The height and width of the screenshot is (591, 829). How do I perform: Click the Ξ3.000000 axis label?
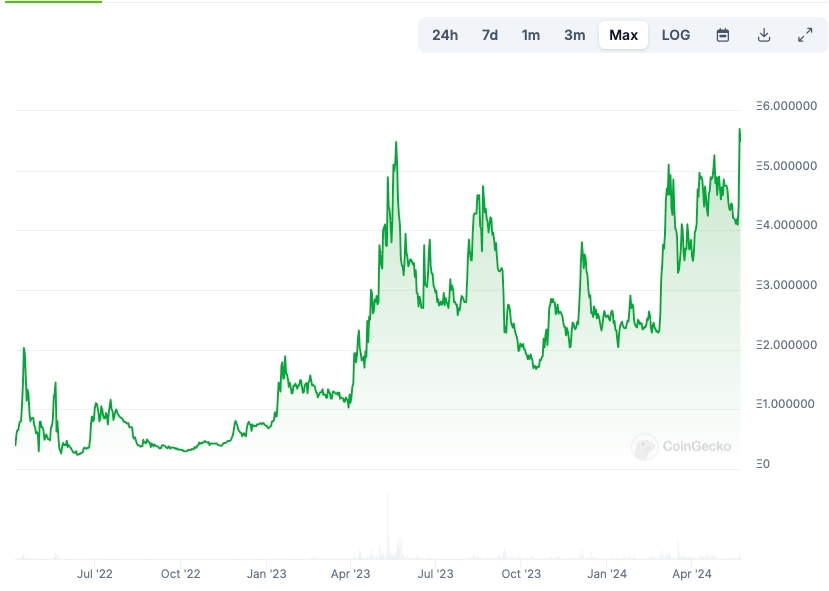point(786,285)
